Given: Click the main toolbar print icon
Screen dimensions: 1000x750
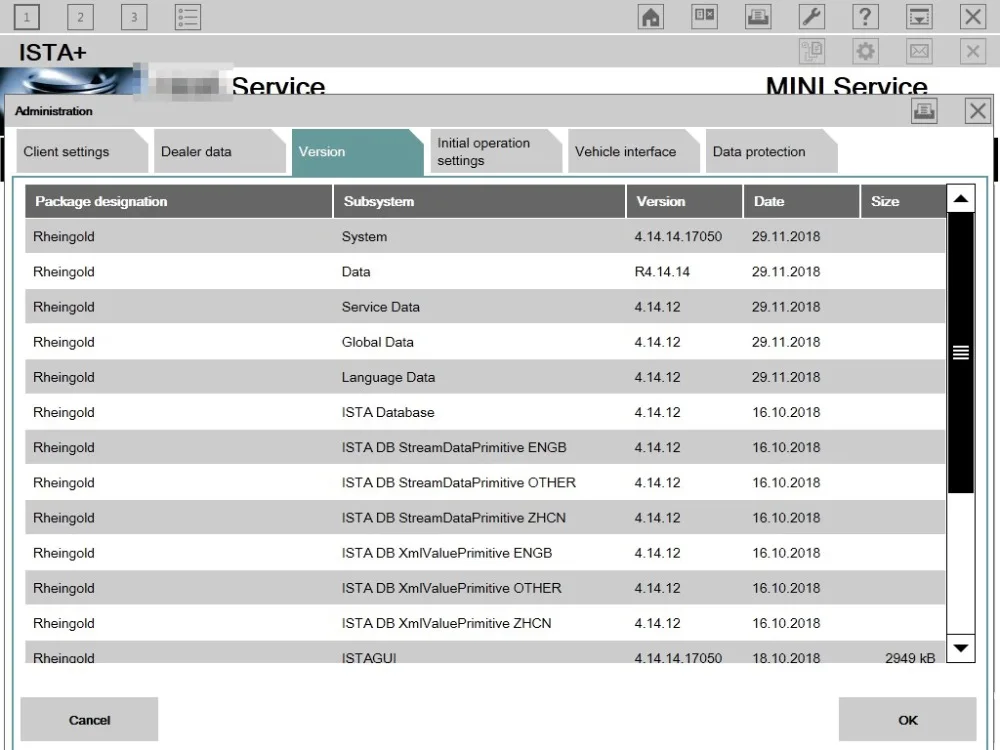Looking at the screenshot, I should [x=758, y=17].
